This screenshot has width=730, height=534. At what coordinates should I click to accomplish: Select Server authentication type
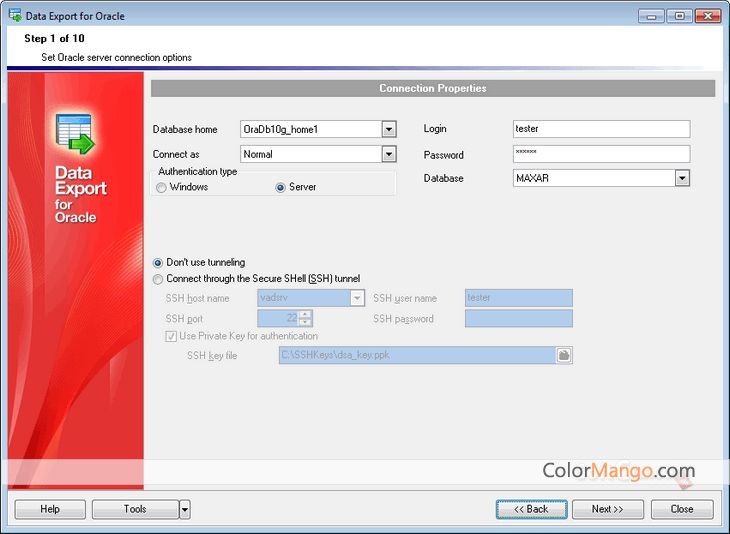pyautogui.click(x=280, y=188)
